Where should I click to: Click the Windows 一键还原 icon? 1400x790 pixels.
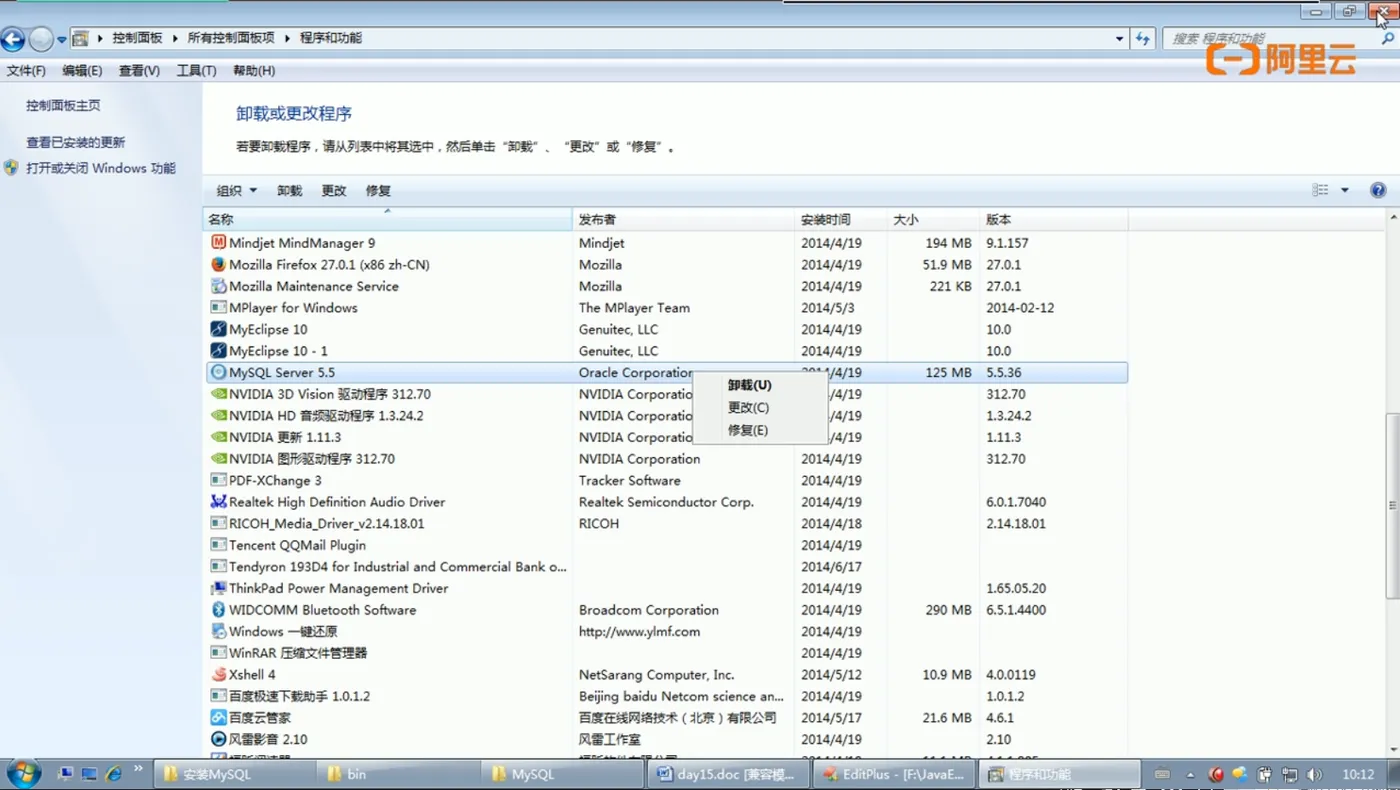[218, 631]
